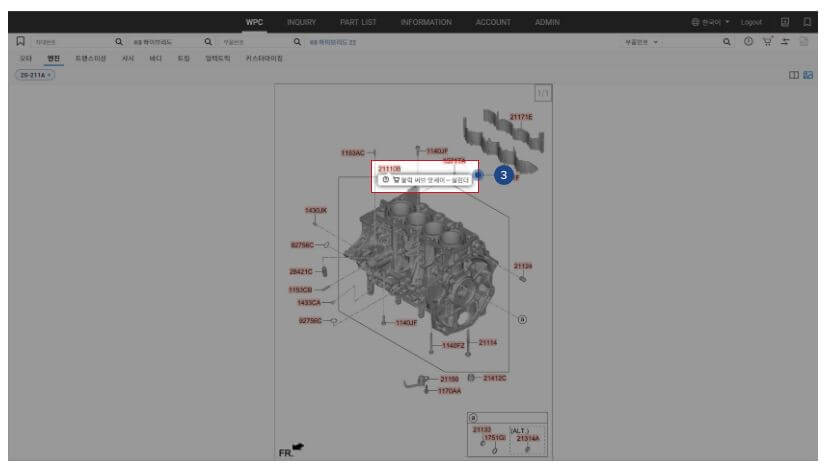This screenshot has height=470, width=827.
Task: Click the first search field on the toolbar
Action: 72,42
